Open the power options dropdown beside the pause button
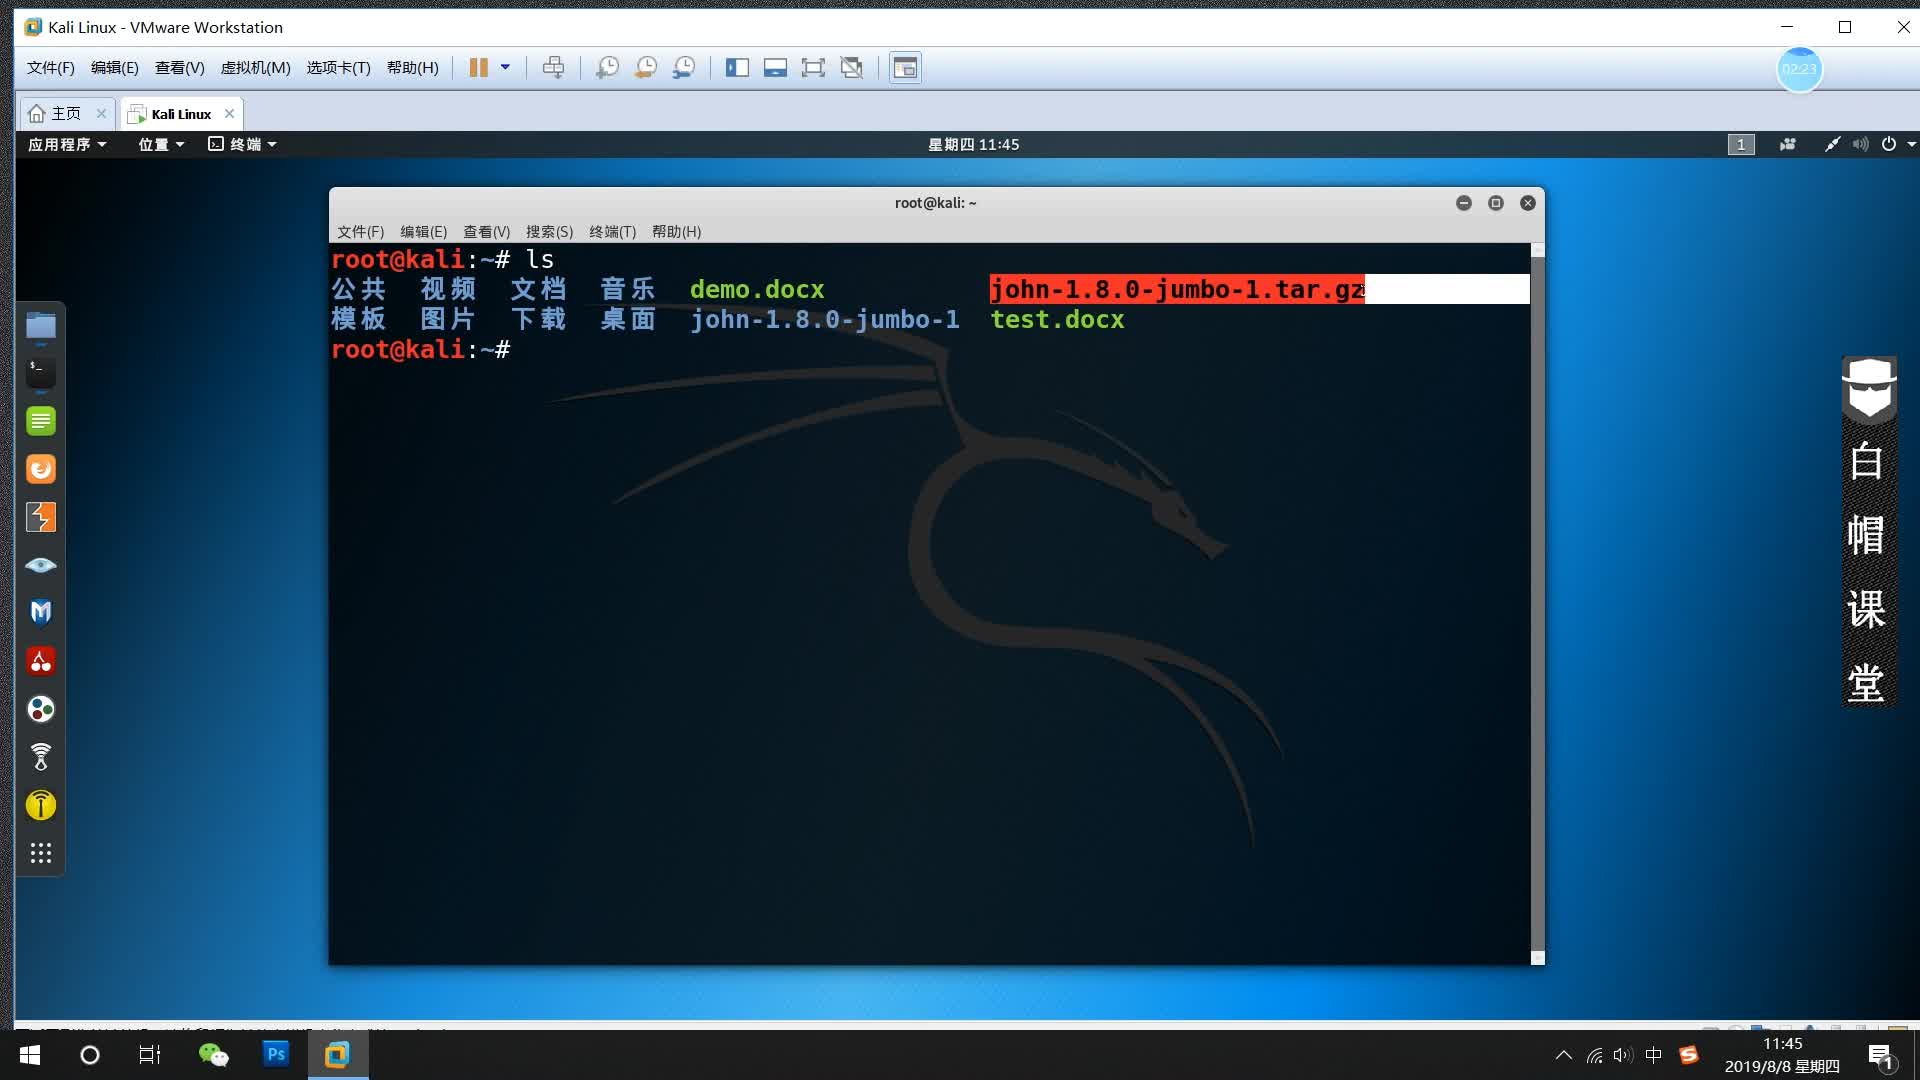 click(x=505, y=67)
